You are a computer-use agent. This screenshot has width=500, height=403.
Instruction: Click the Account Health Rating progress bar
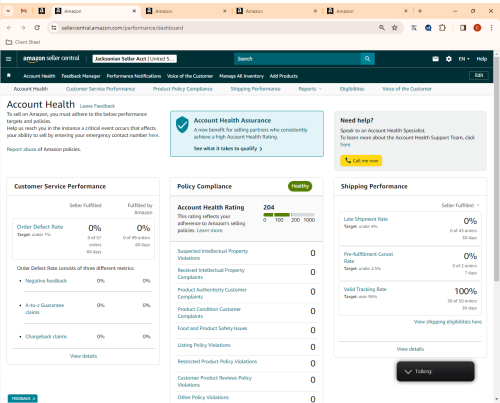coord(289,214)
